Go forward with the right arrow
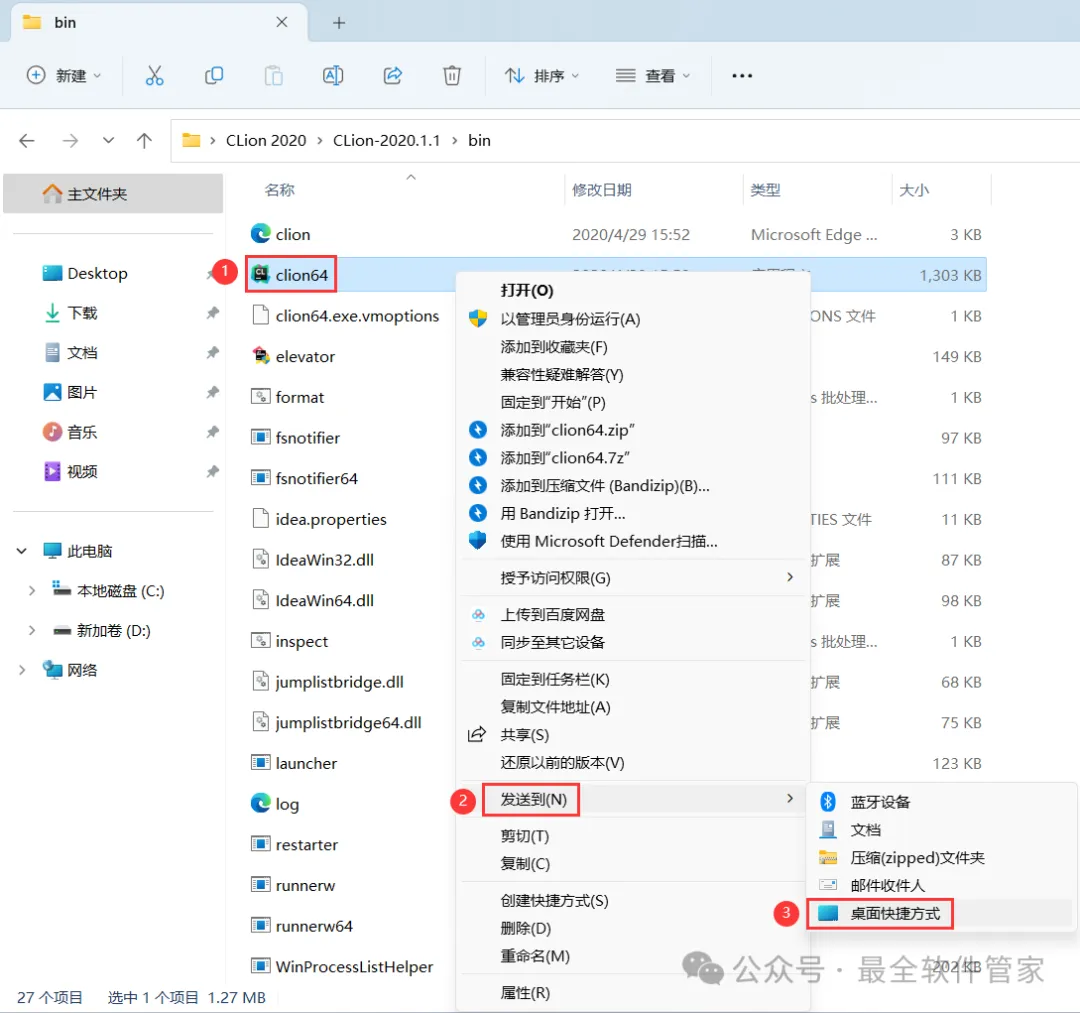Image resolution: width=1080 pixels, height=1013 pixels. 70,140
